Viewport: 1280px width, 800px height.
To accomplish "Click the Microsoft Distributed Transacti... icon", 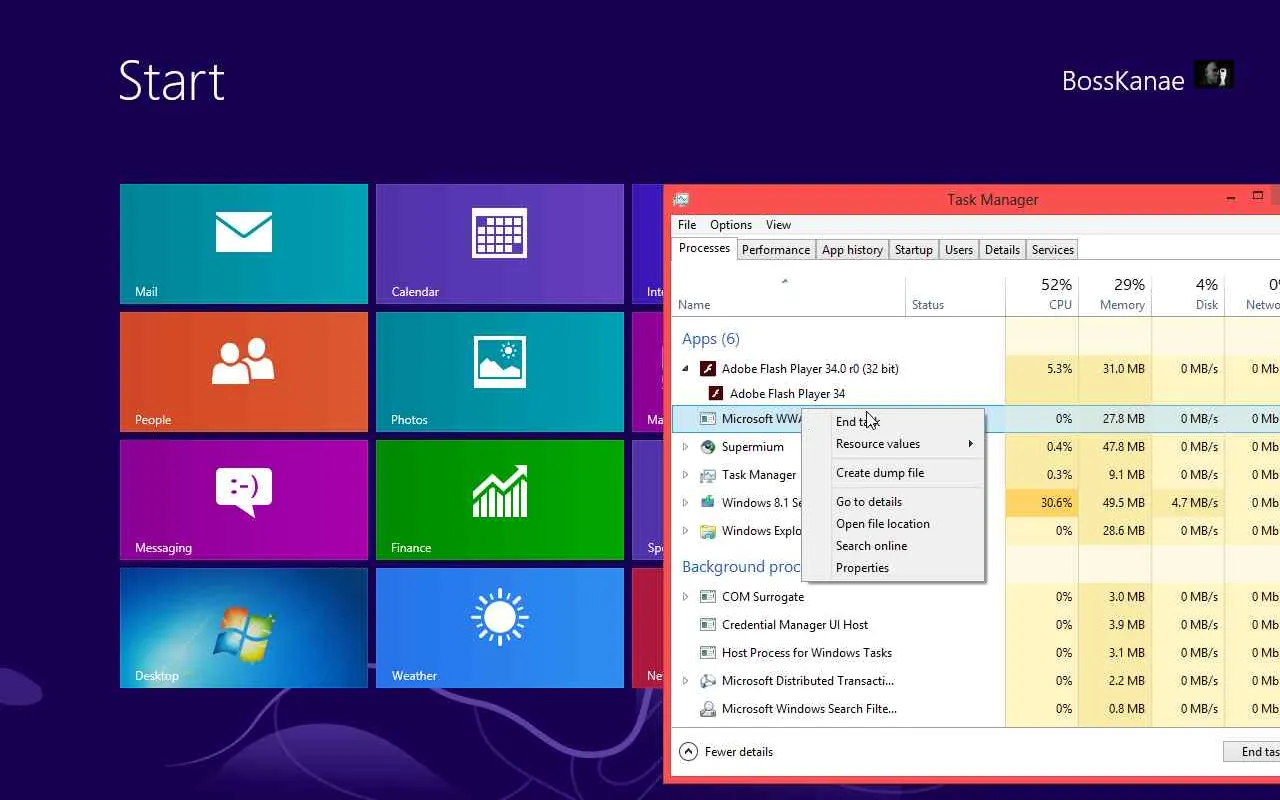I will coord(708,681).
